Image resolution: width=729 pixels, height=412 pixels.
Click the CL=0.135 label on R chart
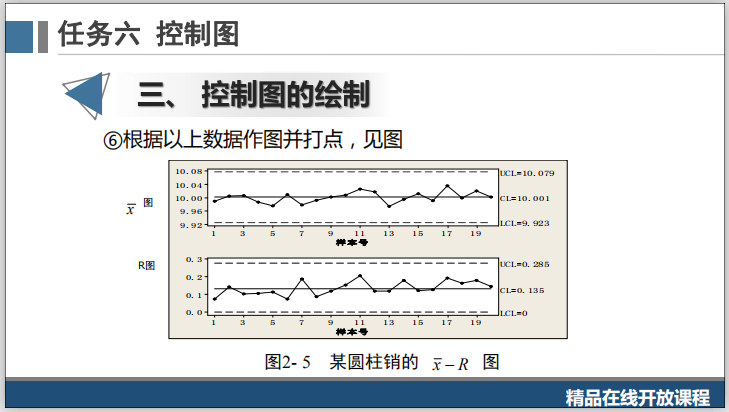522,290
